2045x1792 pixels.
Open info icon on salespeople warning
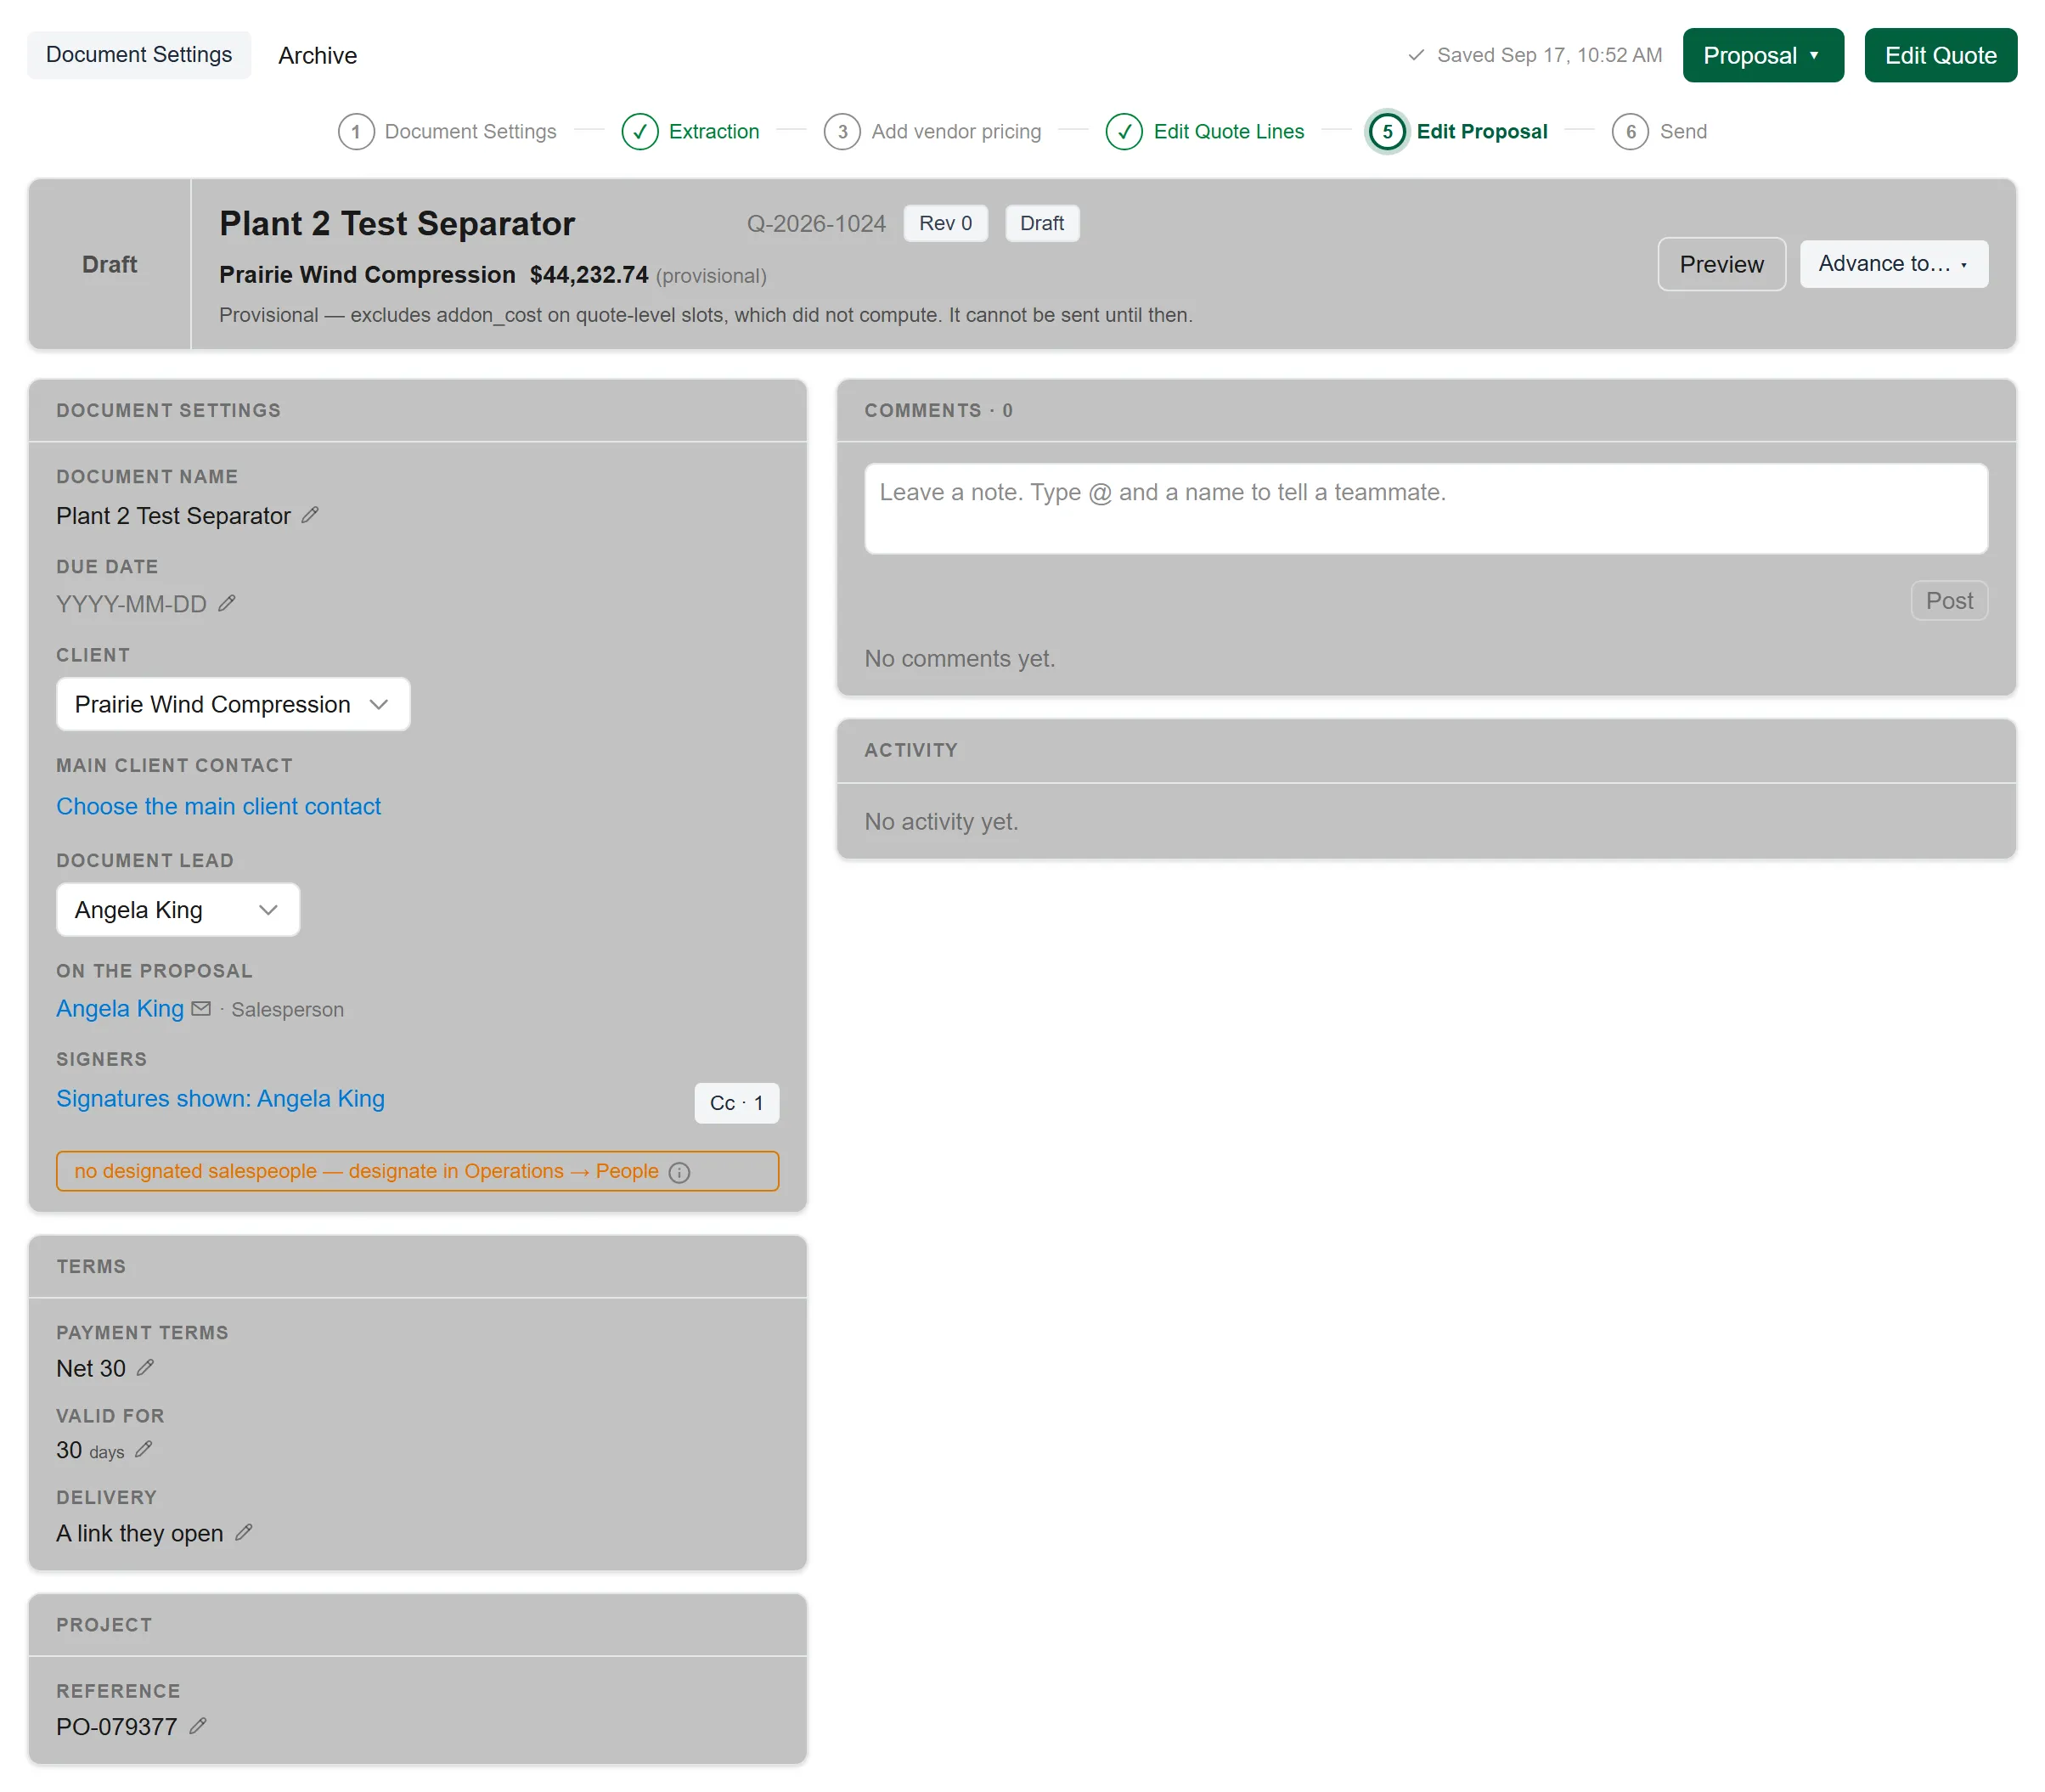click(x=680, y=1172)
